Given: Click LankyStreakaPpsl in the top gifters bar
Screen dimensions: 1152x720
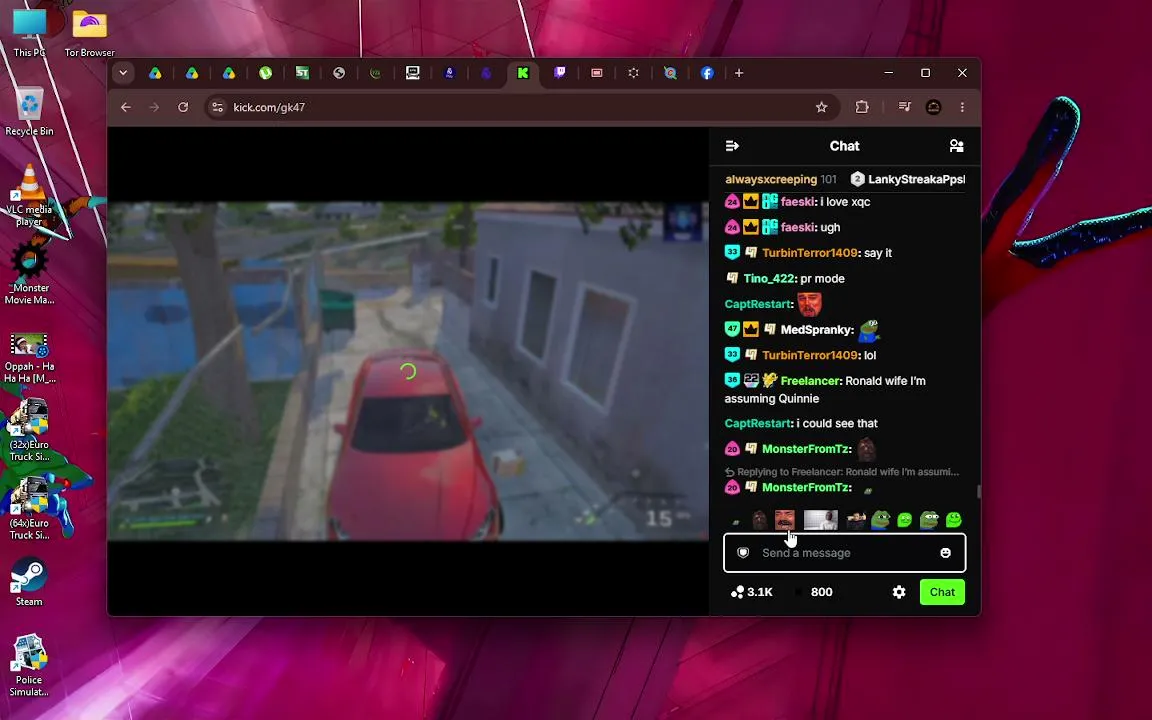Looking at the screenshot, I should 916,179.
